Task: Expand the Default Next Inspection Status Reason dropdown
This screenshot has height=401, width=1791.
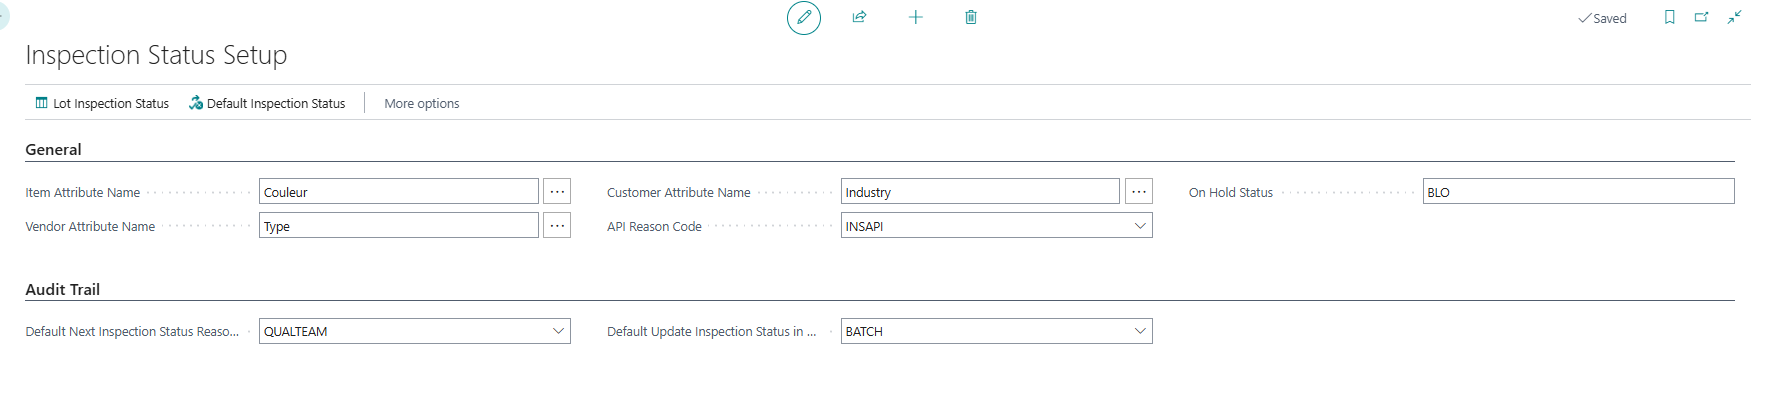Action: tap(558, 331)
